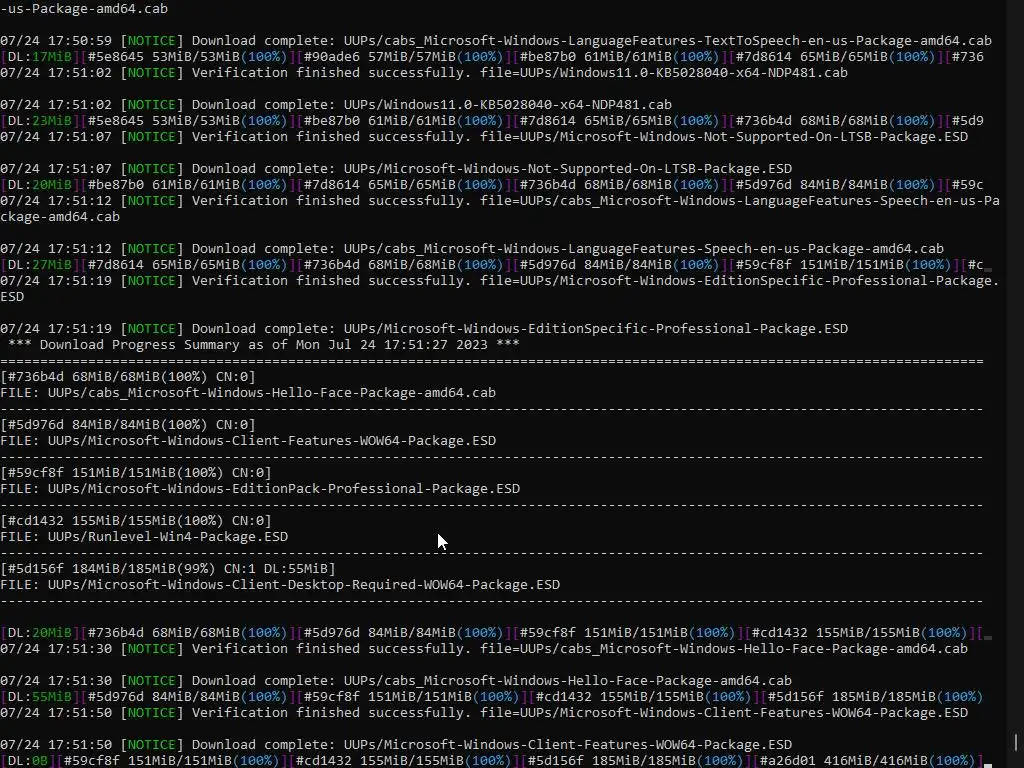1024x768 pixels.
Task: Click the 'Download Progress Summary' header line
Action: (x=264, y=344)
